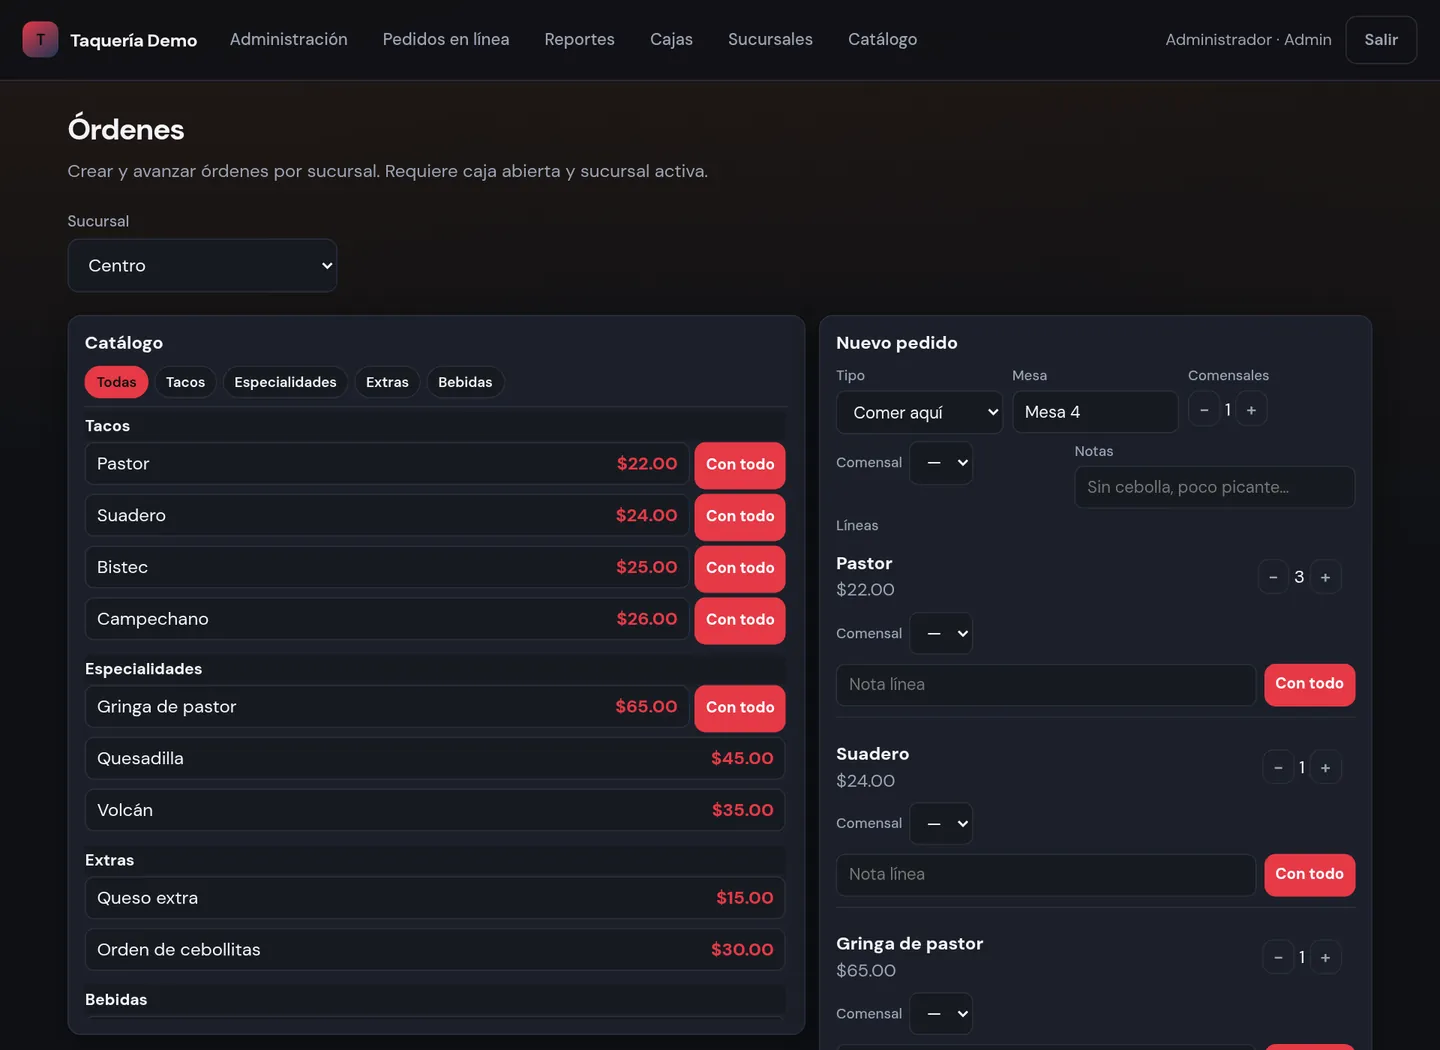Open the Catálogo page in navbar
The height and width of the screenshot is (1050, 1440).
point(883,40)
